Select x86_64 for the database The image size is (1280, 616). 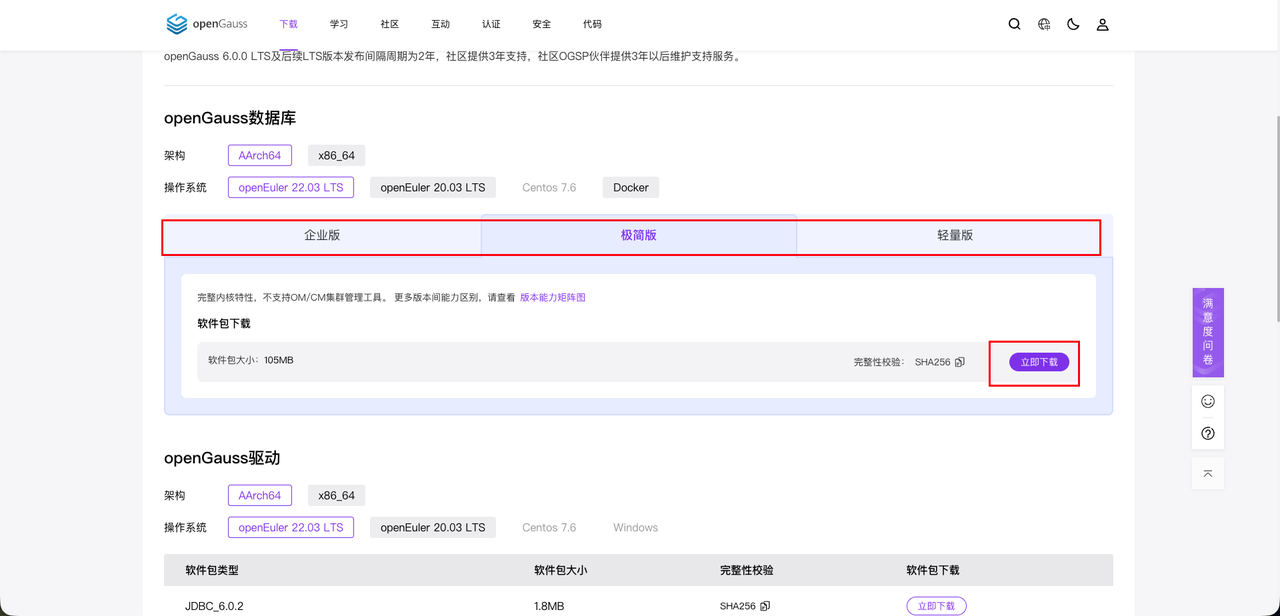(337, 156)
